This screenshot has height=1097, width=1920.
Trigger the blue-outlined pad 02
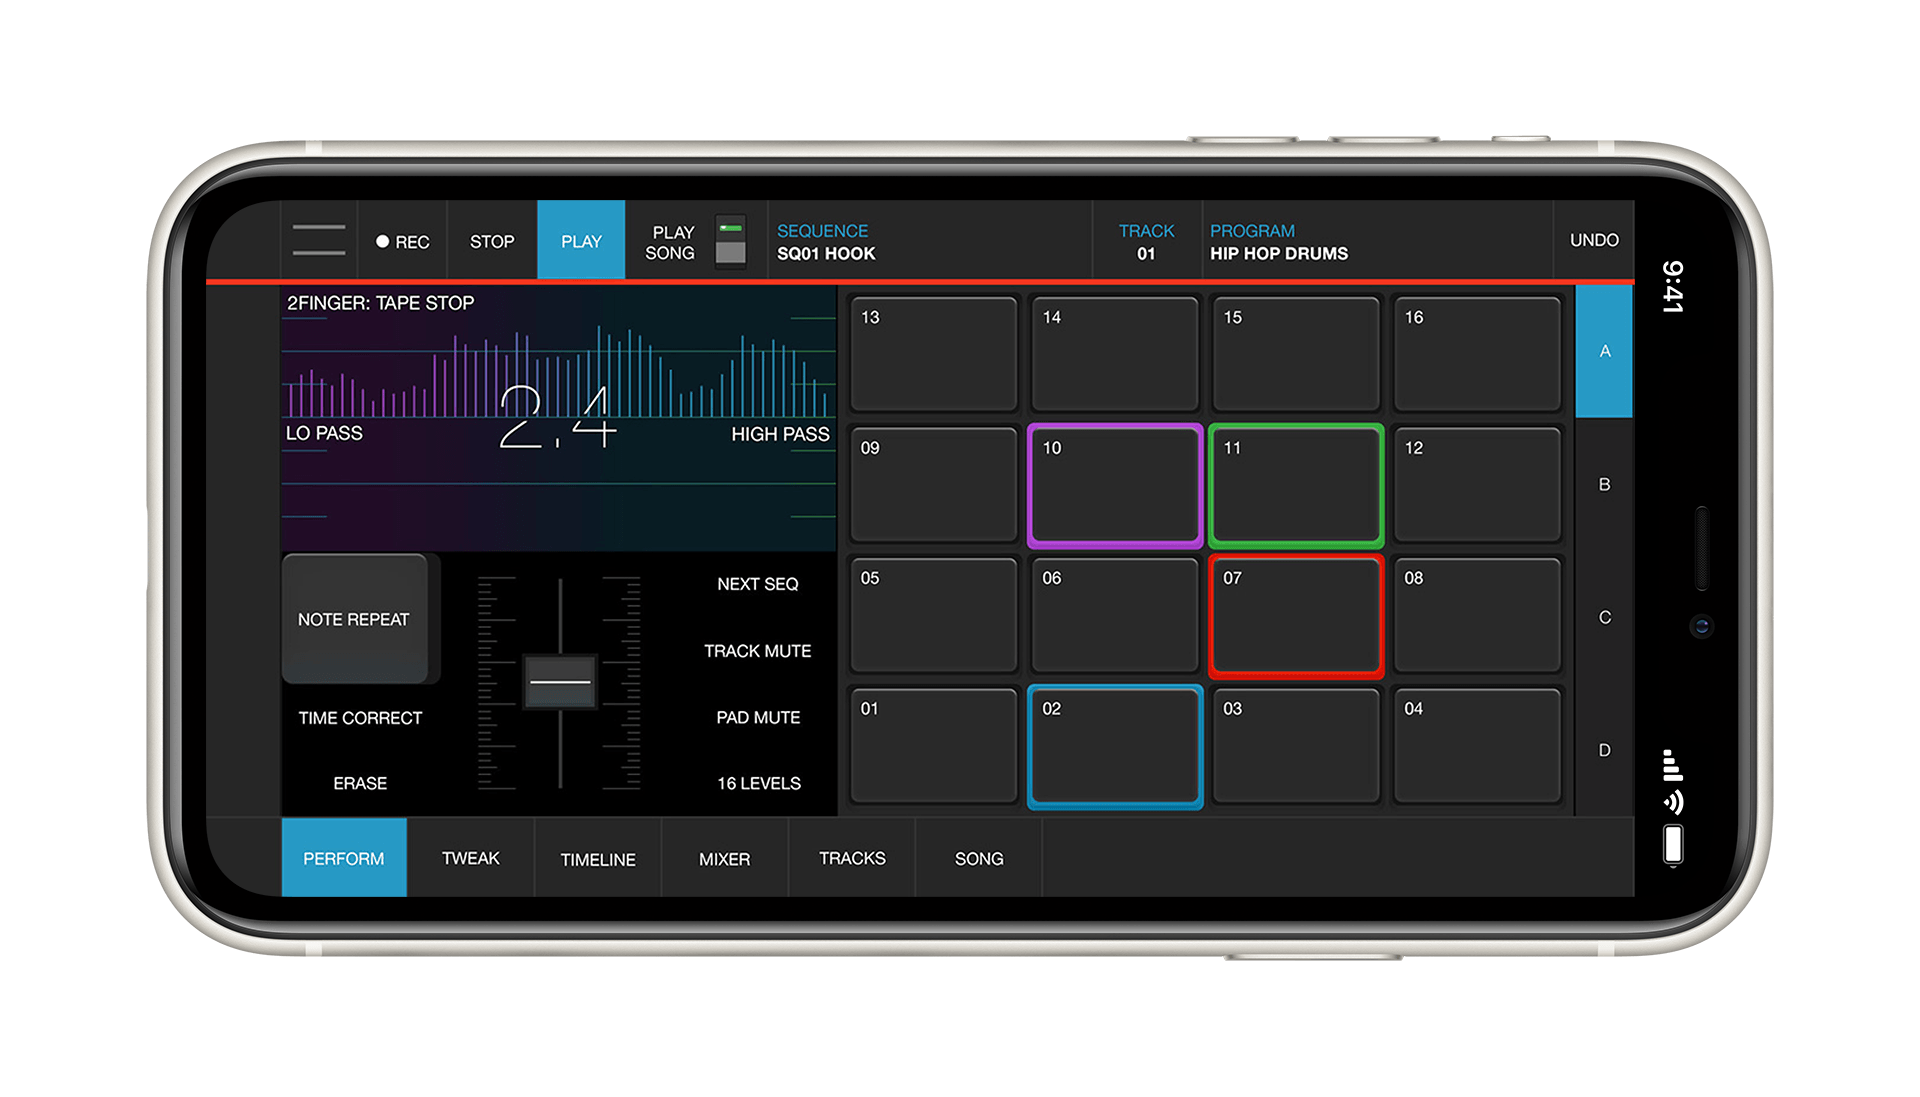pos(1115,747)
